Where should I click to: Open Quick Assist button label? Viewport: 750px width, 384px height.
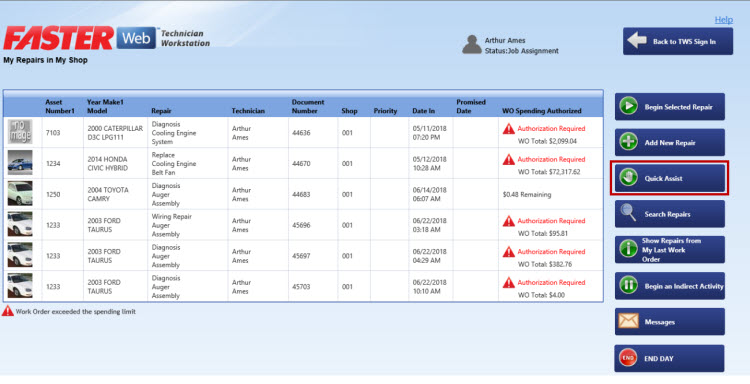point(663,178)
